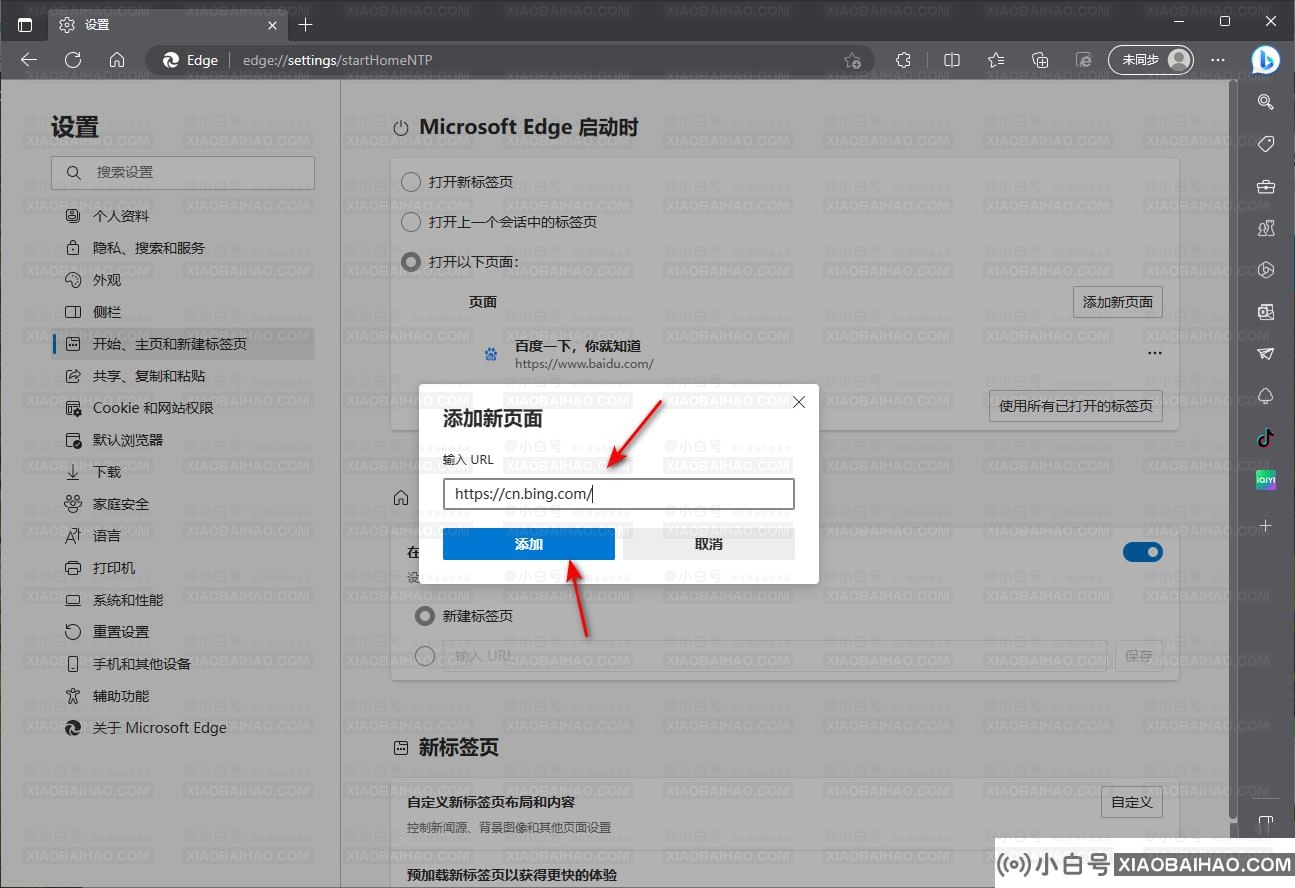Select 打开上一个会话中的标签页 radio option
The height and width of the screenshot is (888, 1295).
pyautogui.click(x=411, y=222)
